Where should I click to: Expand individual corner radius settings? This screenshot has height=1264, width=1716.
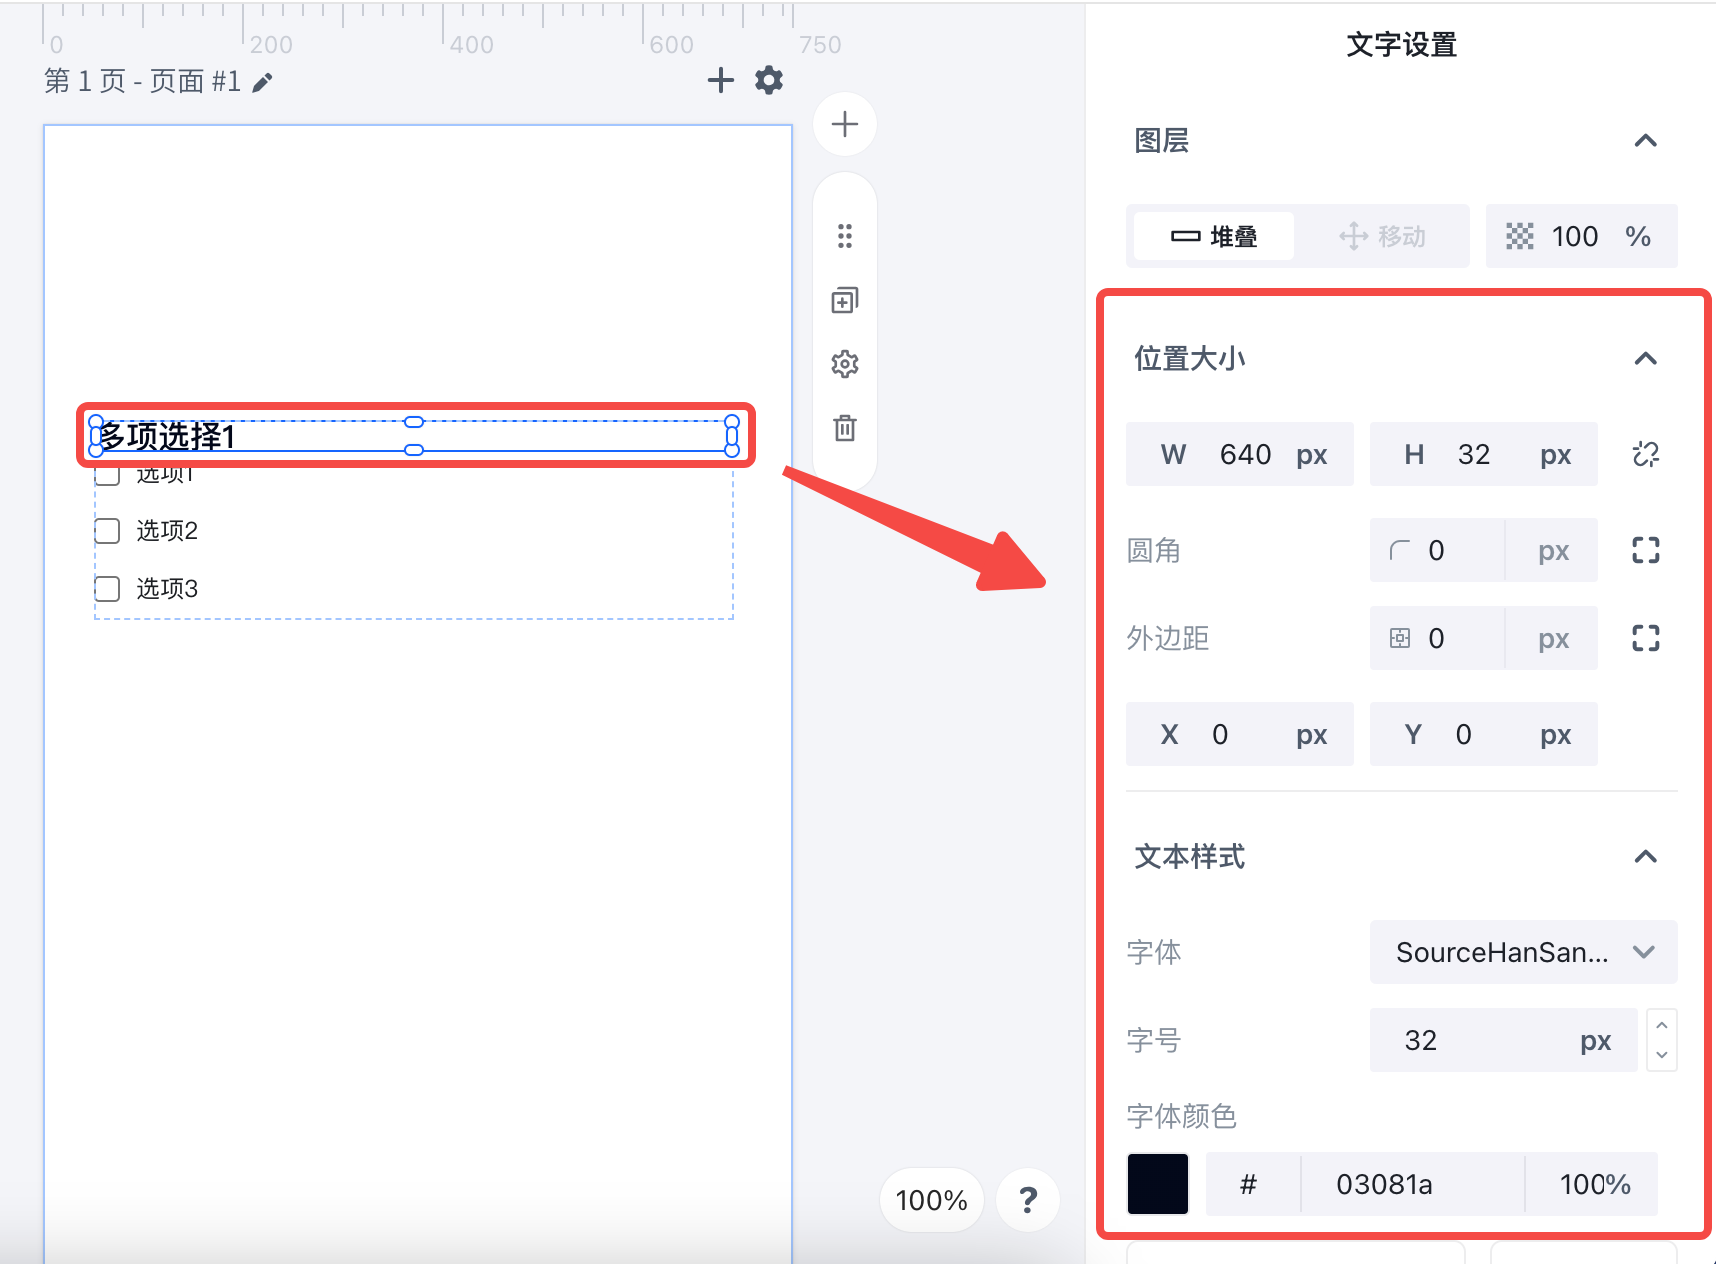pyautogui.click(x=1646, y=550)
